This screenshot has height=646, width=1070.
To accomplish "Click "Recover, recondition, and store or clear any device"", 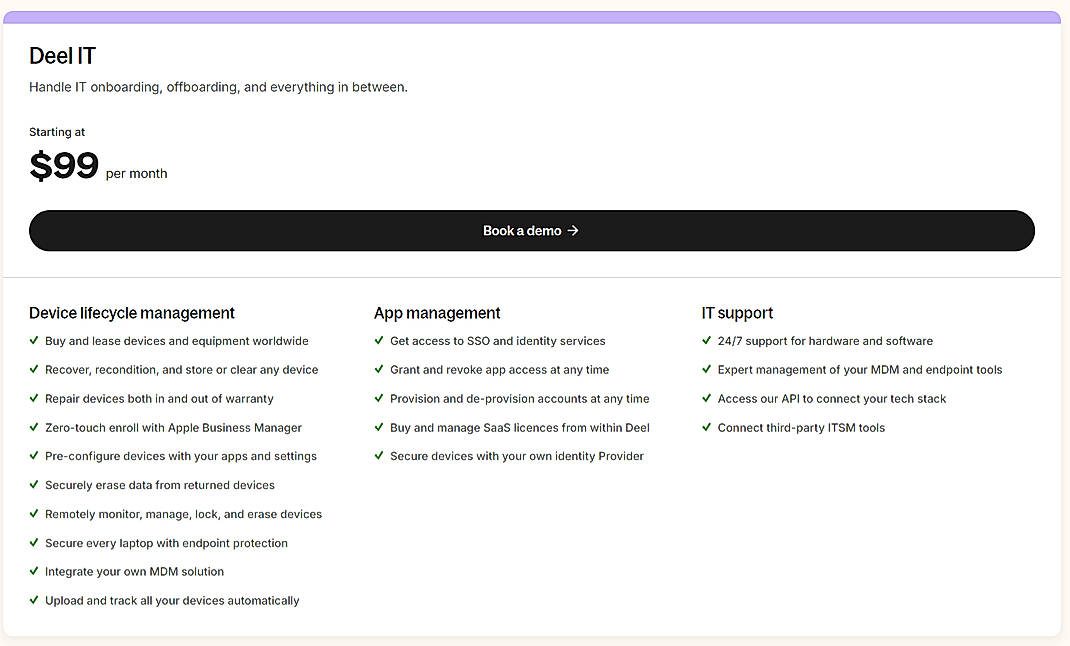I will (182, 370).
